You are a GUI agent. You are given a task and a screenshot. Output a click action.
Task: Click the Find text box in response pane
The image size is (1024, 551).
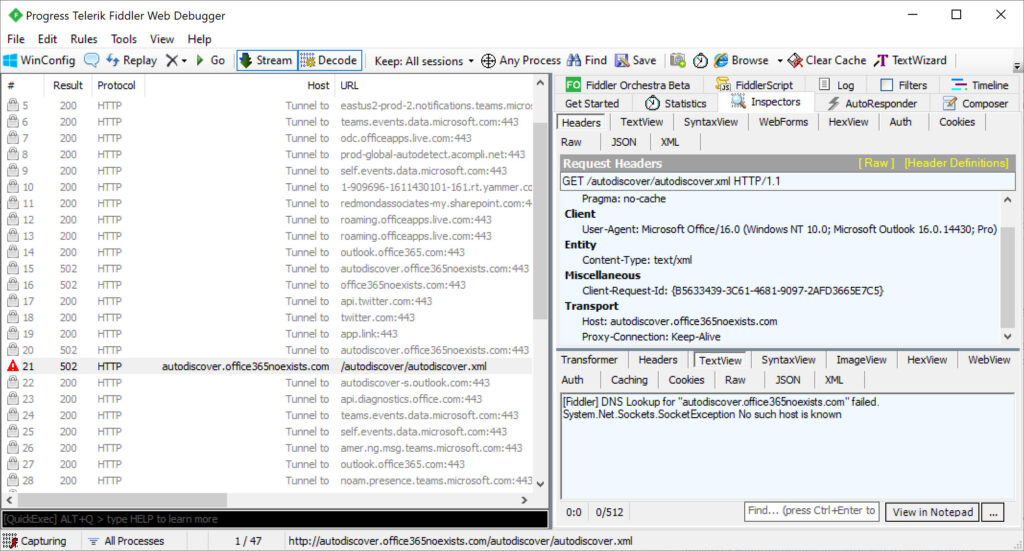(812, 511)
